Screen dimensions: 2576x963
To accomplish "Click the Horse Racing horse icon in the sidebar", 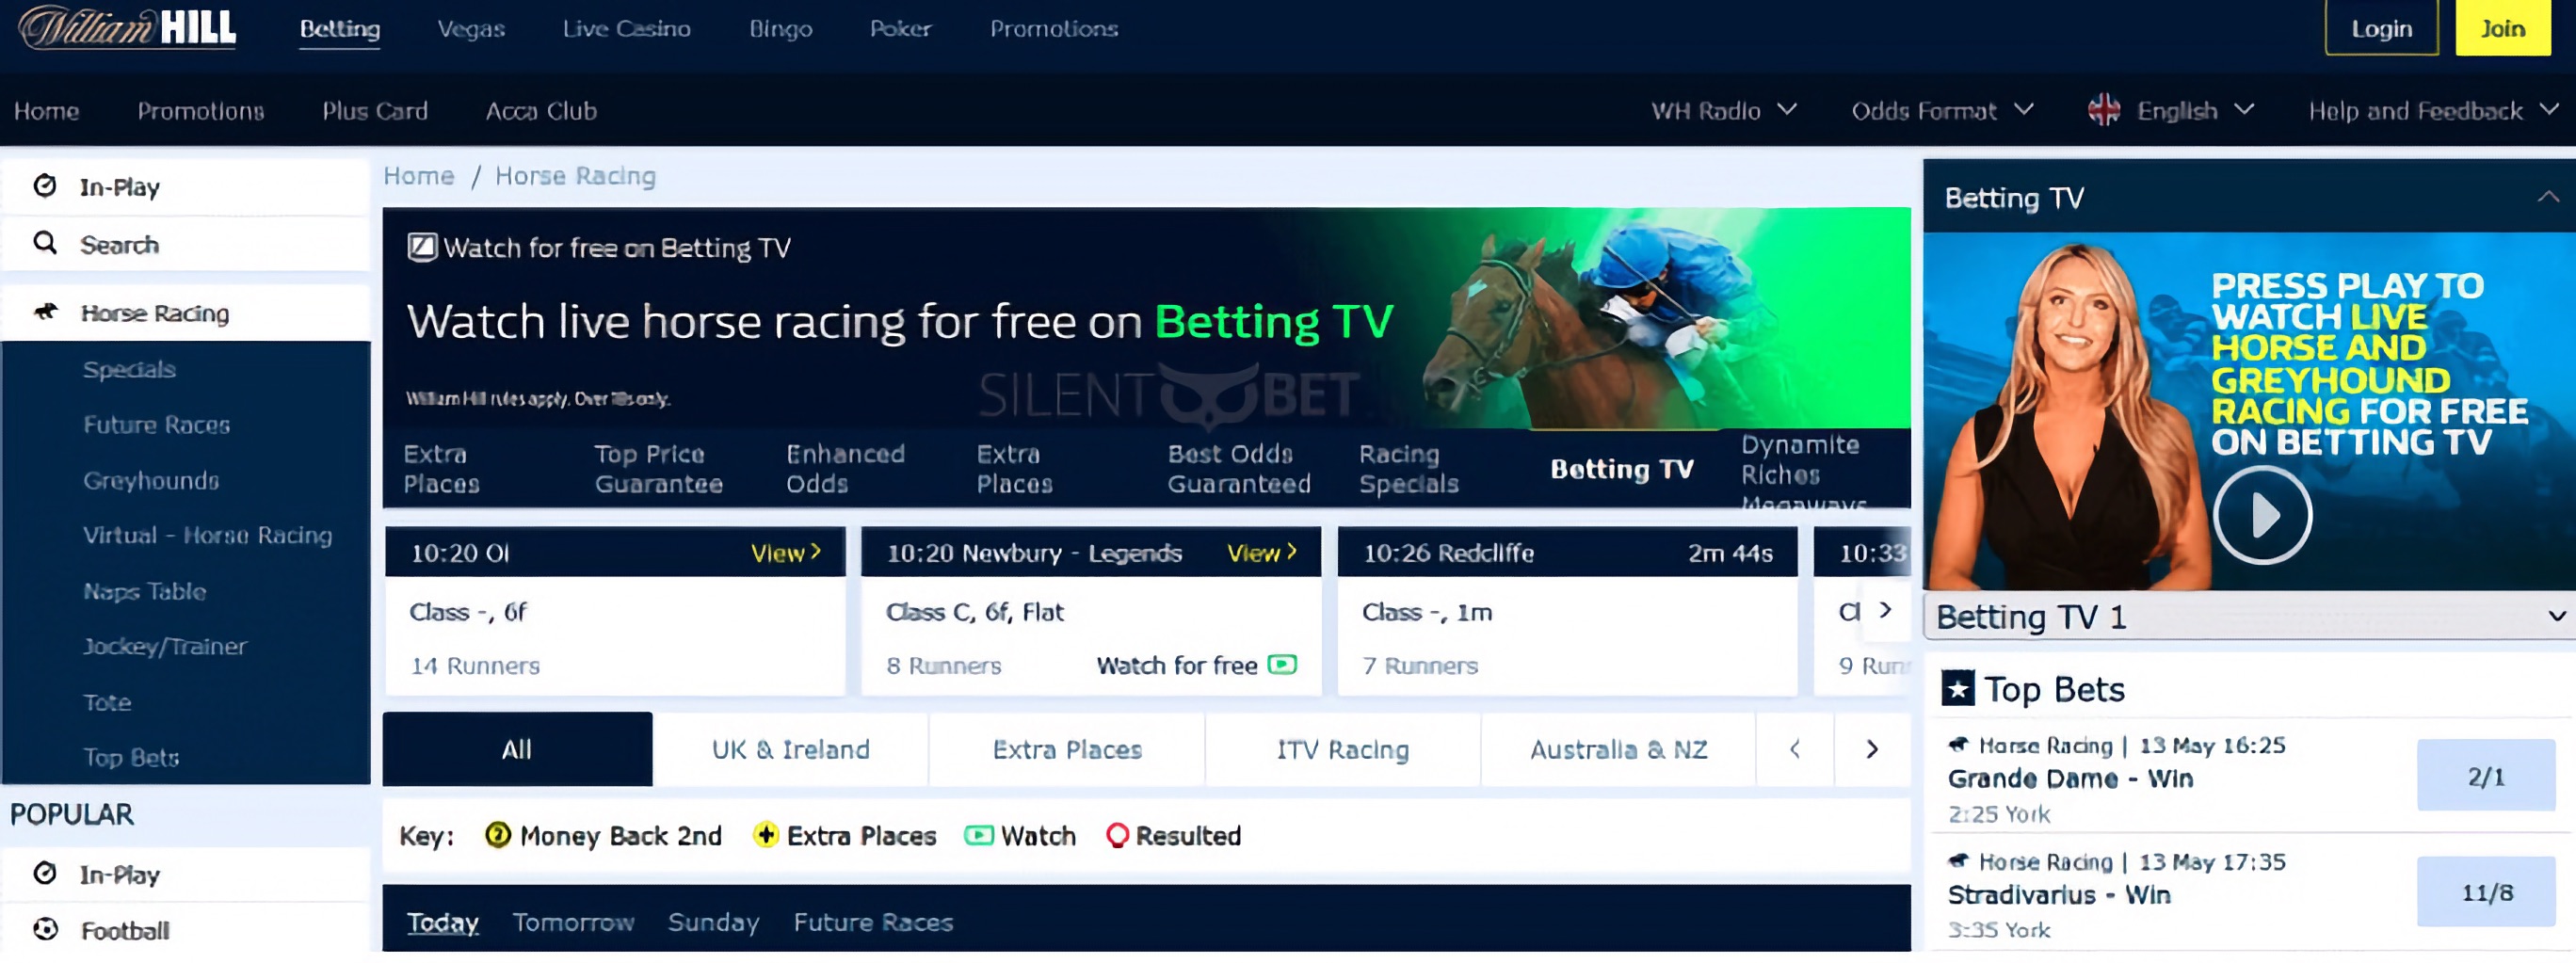I will pyautogui.click(x=45, y=312).
